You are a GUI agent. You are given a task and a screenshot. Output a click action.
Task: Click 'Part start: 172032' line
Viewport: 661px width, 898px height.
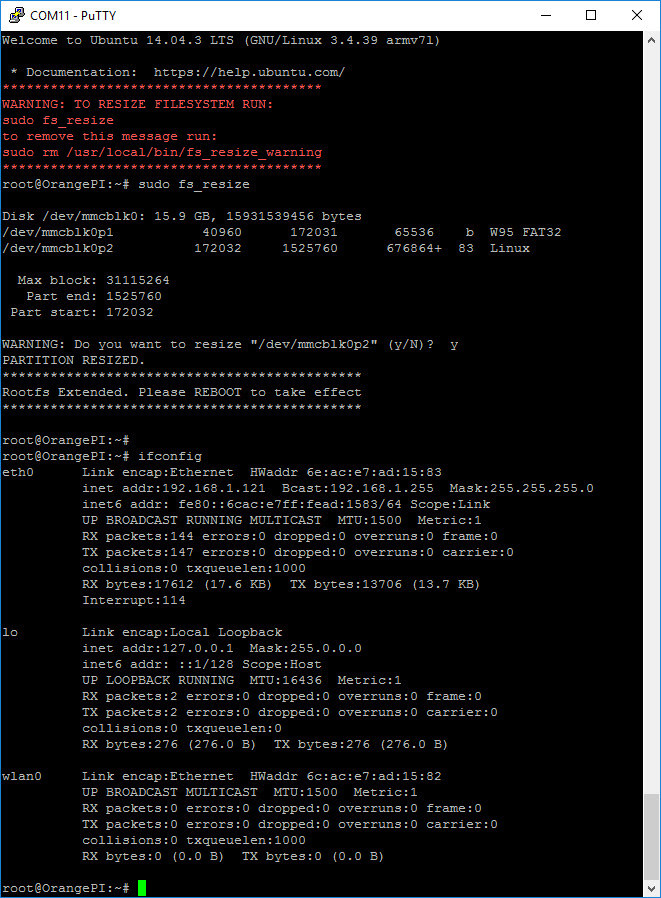82,312
